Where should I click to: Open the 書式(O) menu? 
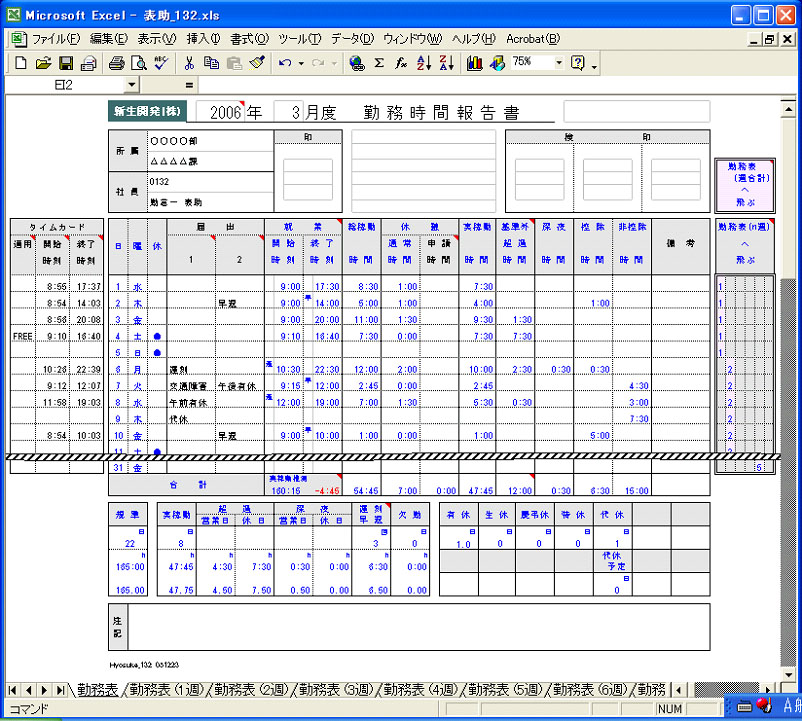click(x=249, y=39)
